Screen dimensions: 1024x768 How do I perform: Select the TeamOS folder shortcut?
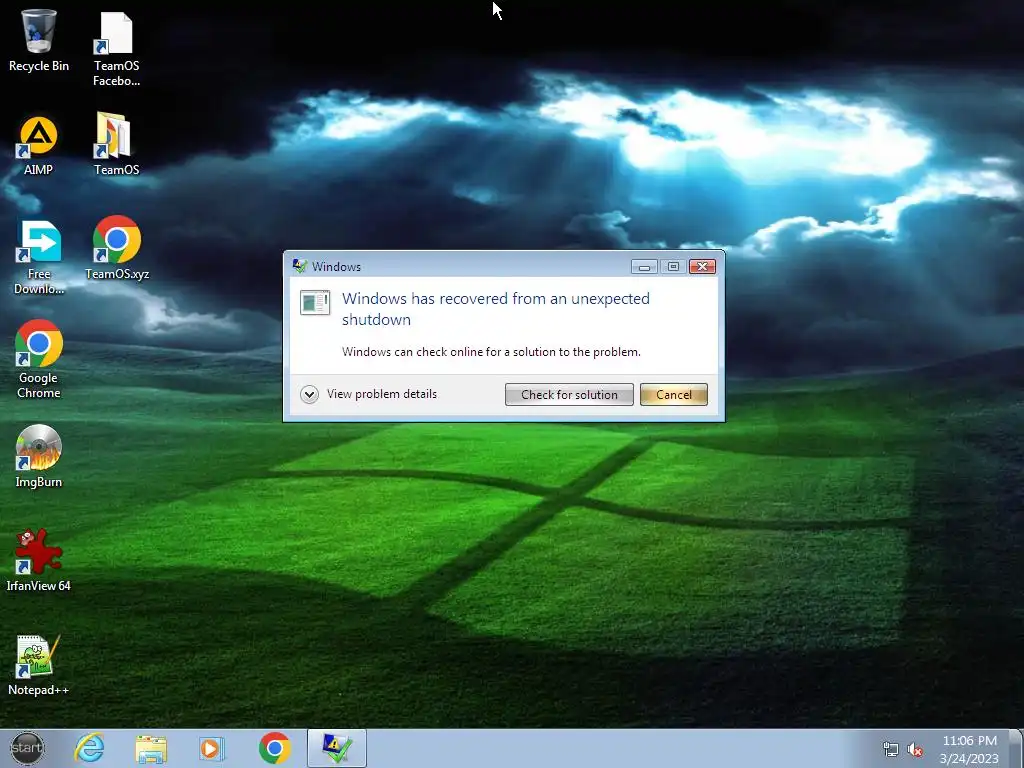(x=116, y=144)
